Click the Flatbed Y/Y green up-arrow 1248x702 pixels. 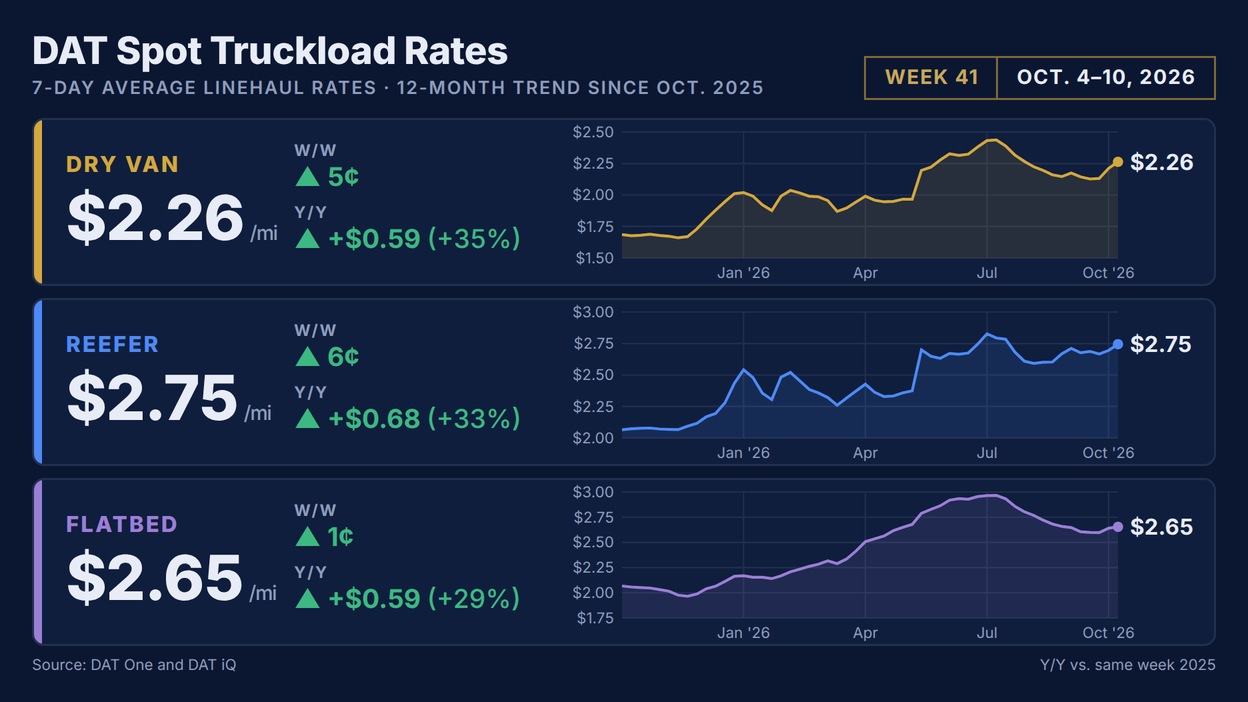tap(308, 599)
